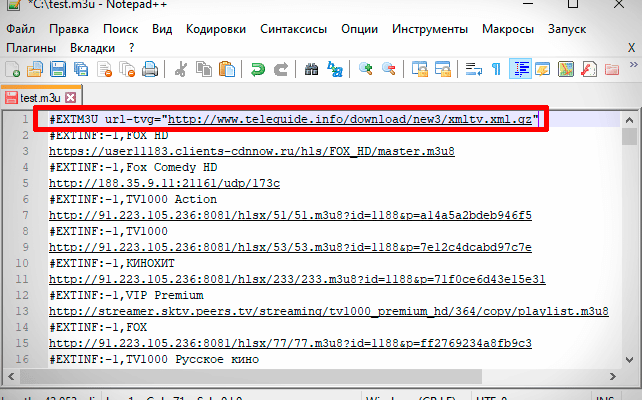642x400 pixels.
Task: Undo last action with green arrow
Action: (258, 69)
